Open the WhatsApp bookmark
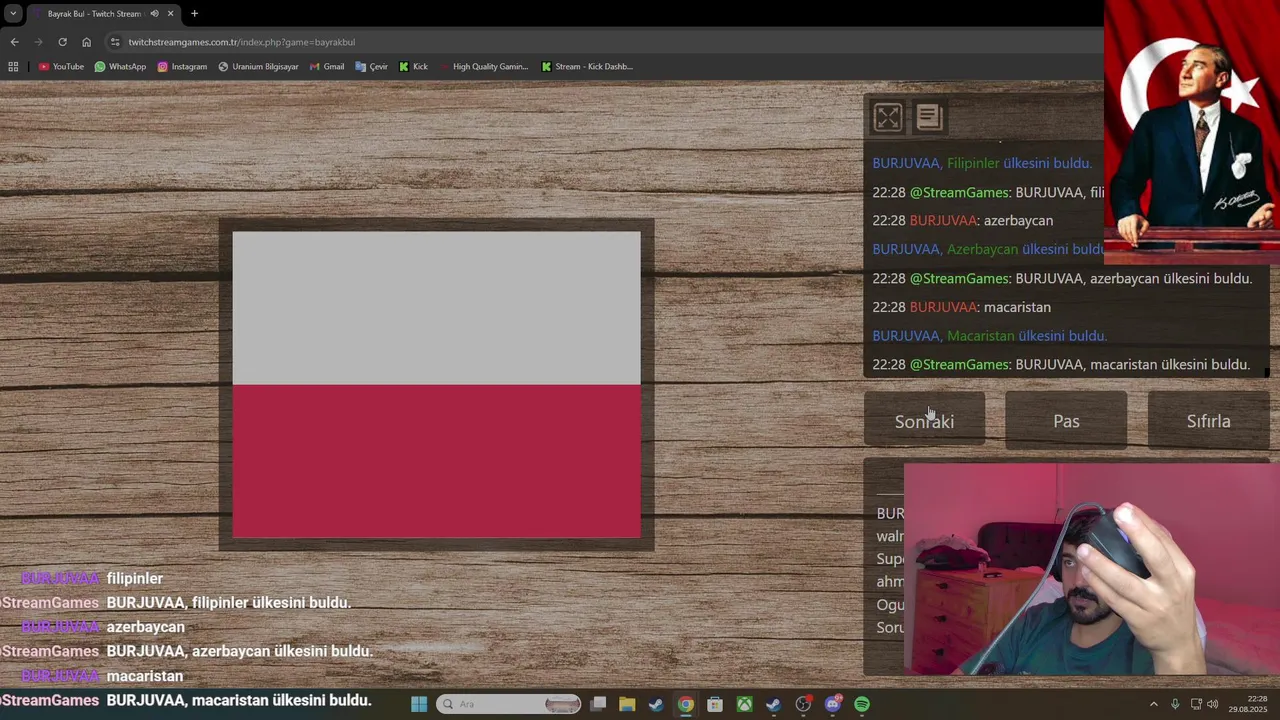The width and height of the screenshot is (1280, 720). click(120, 67)
